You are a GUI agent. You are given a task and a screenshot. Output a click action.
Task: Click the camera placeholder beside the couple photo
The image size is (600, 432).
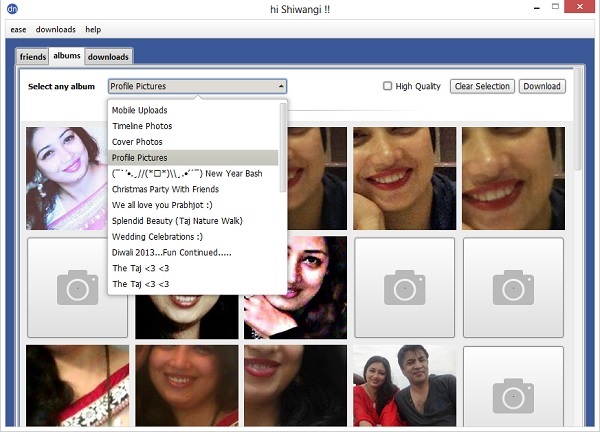[514, 386]
